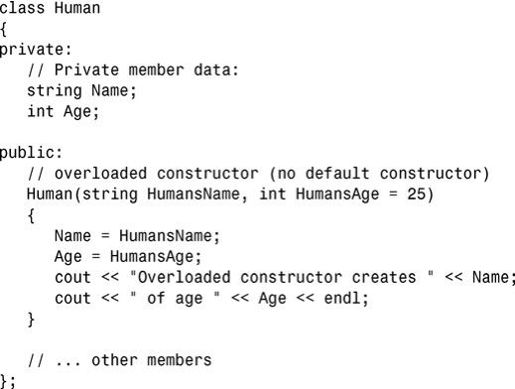Click the string Name declaration
Screen dimensions: 515x389
[82, 91]
